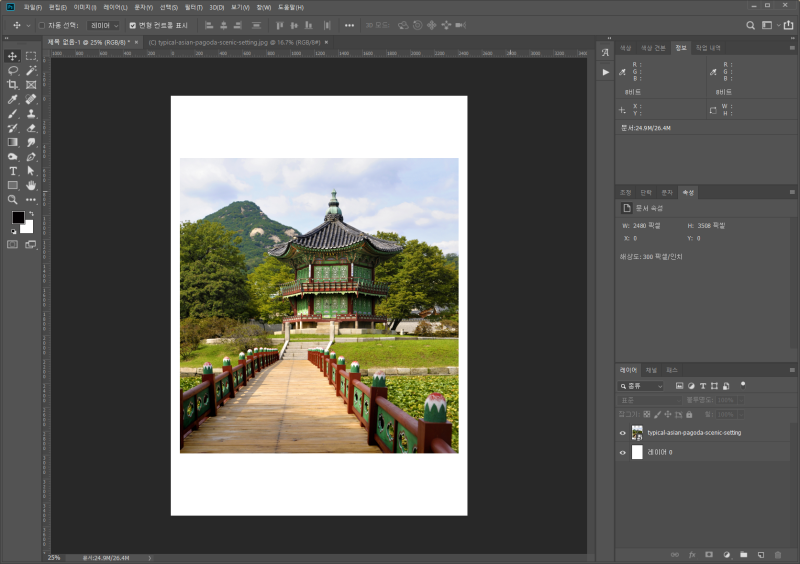Open the 종류 layer filter dropdown
This screenshot has width=800, height=564.
(641, 386)
